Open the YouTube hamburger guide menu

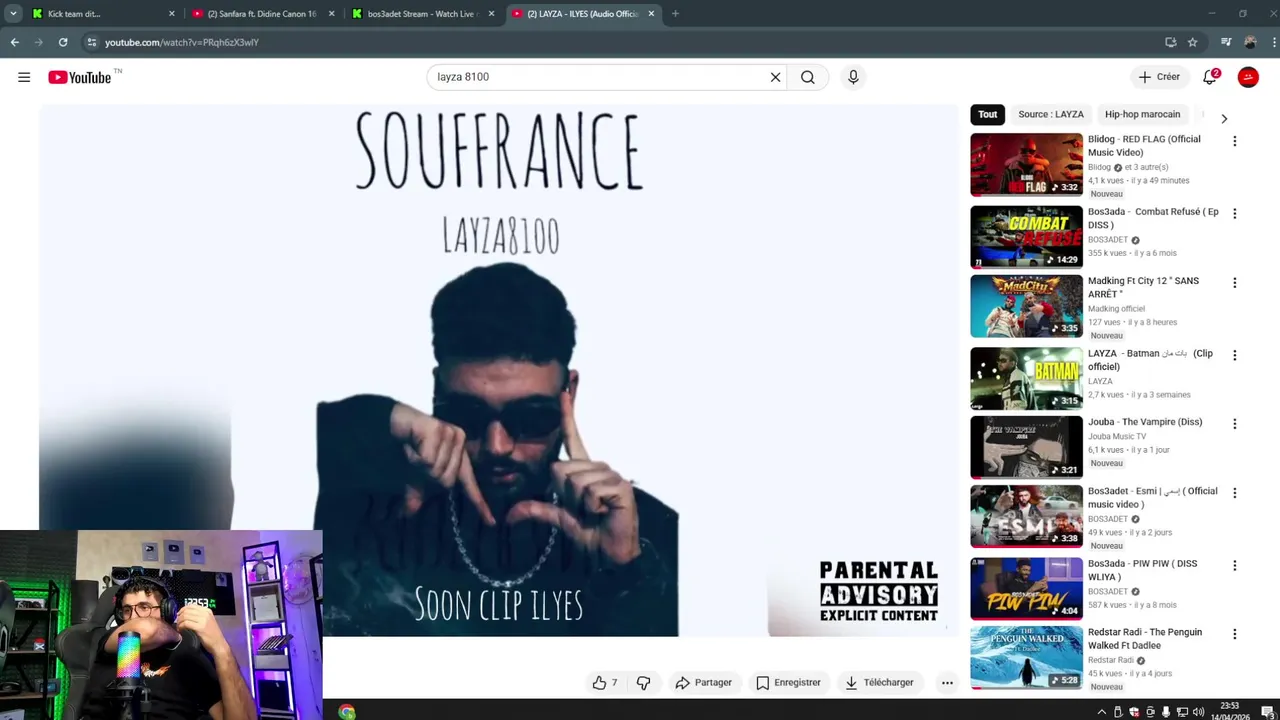(x=24, y=77)
